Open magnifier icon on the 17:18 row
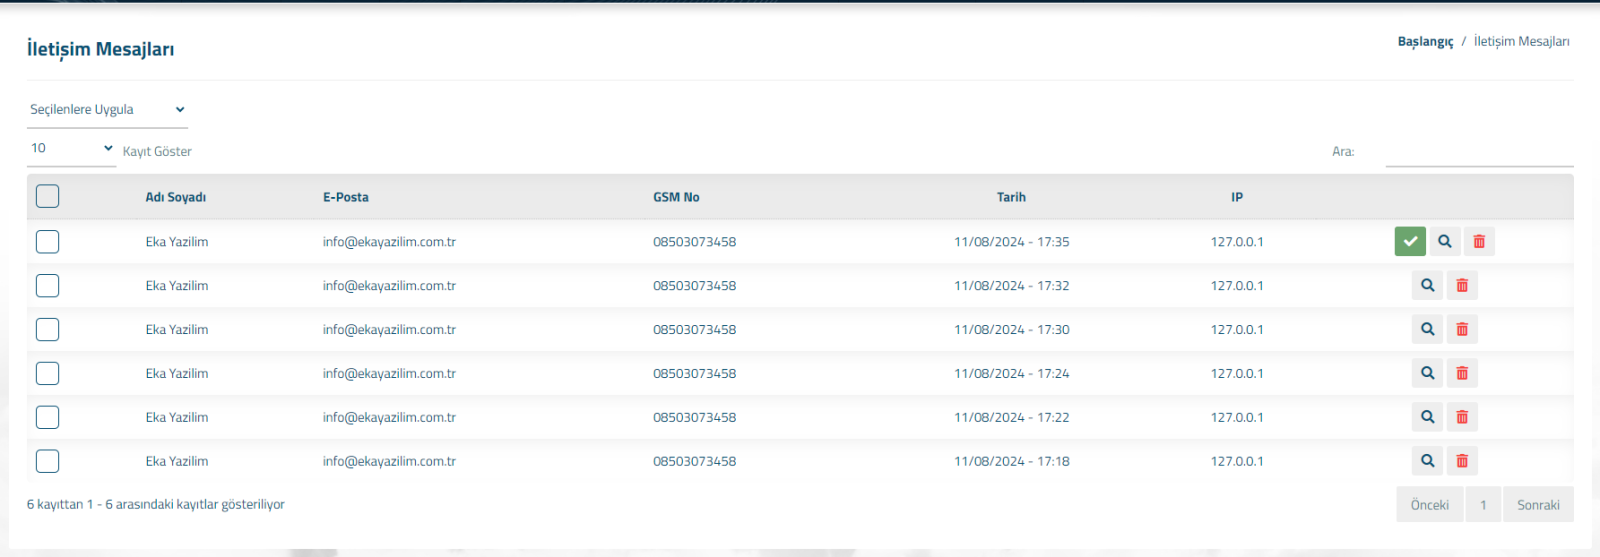Image resolution: width=1600 pixels, height=557 pixels. point(1428,461)
